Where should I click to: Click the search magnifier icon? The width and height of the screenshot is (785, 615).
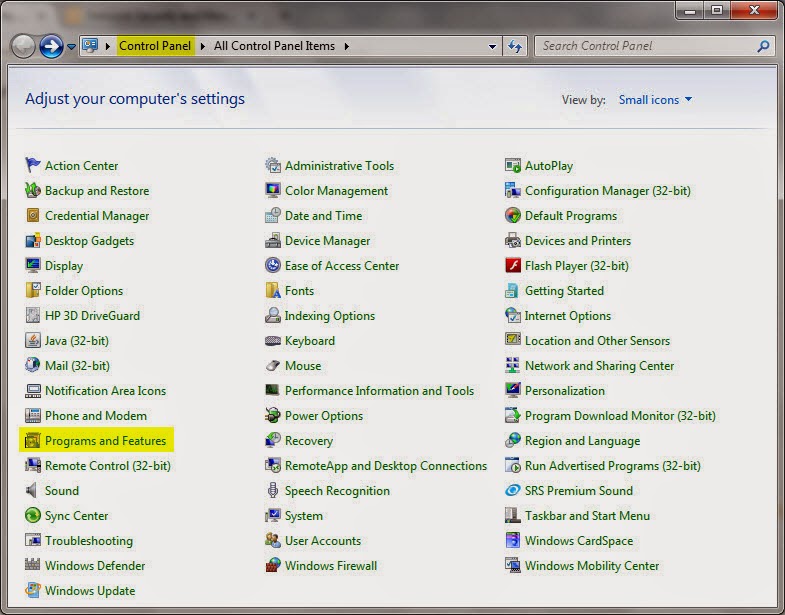click(763, 46)
